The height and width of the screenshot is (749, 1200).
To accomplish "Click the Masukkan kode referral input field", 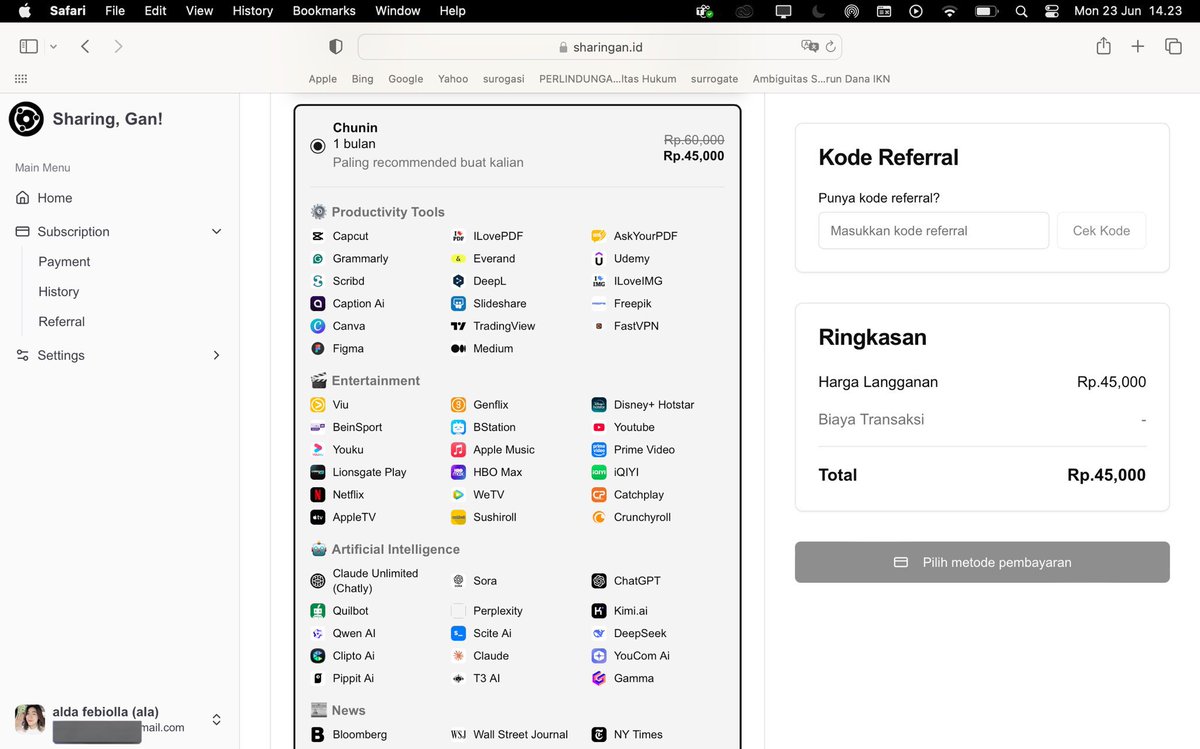I will (x=933, y=231).
